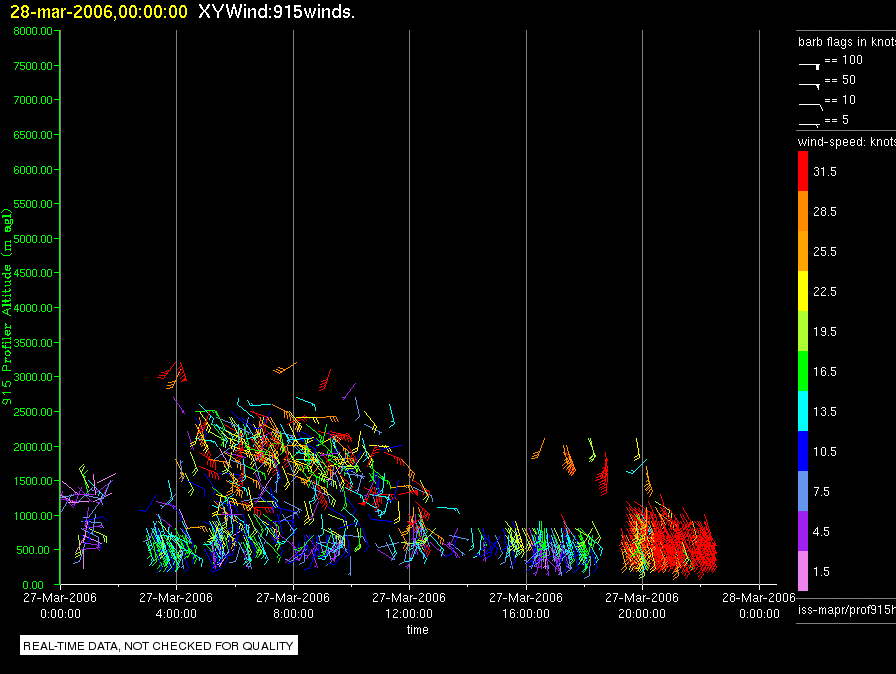The width and height of the screenshot is (896, 674).
Task: Click the '== 5' barb legend value
Action: click(x=837, y=120)
